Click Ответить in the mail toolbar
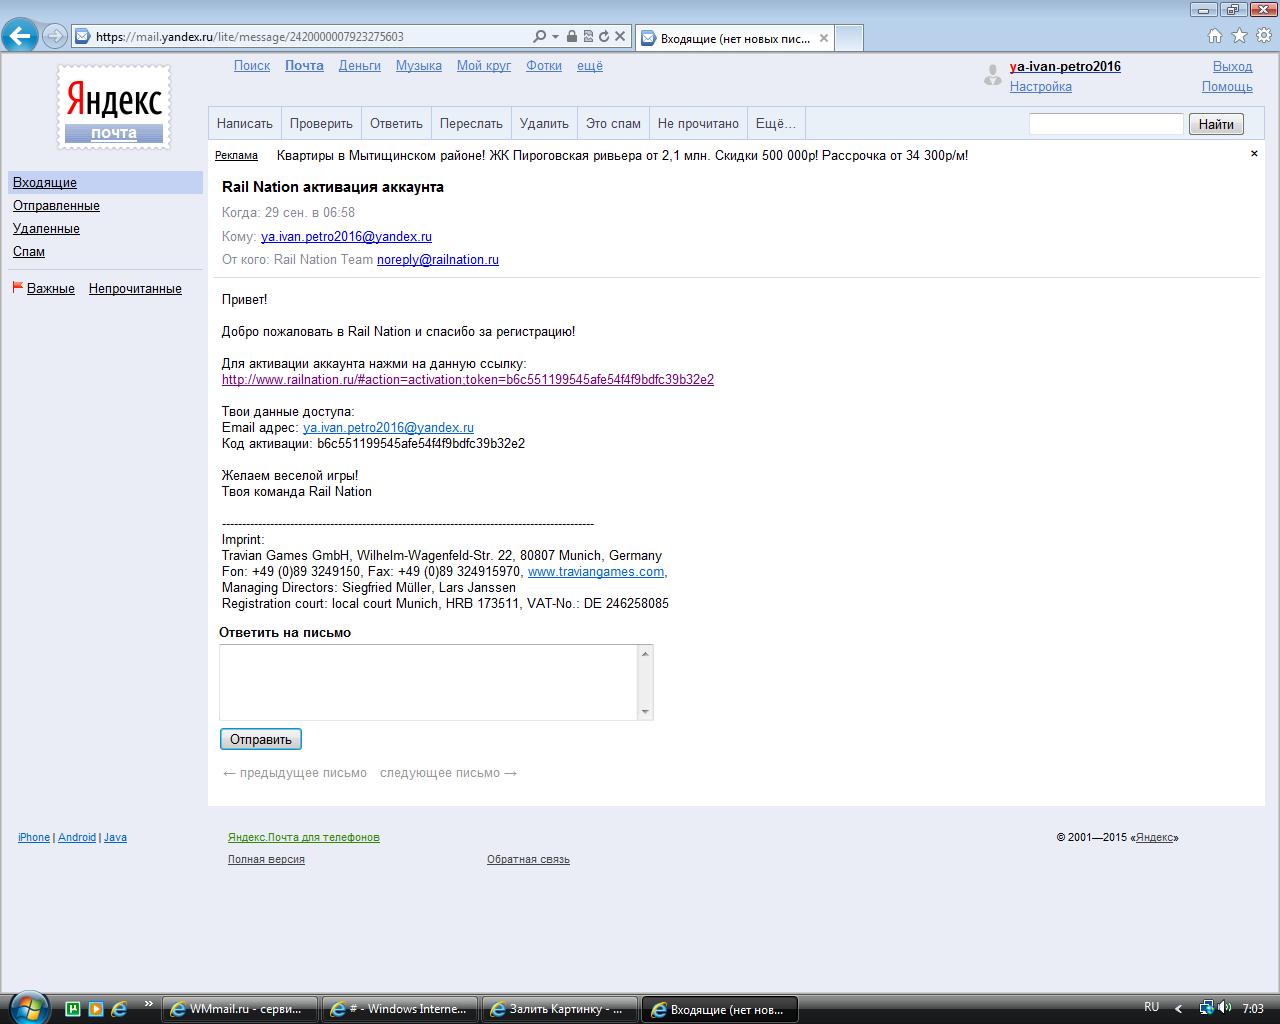Image resolution: width=1280 pixels, height=1024 pixels. click(x=396, y=124)
